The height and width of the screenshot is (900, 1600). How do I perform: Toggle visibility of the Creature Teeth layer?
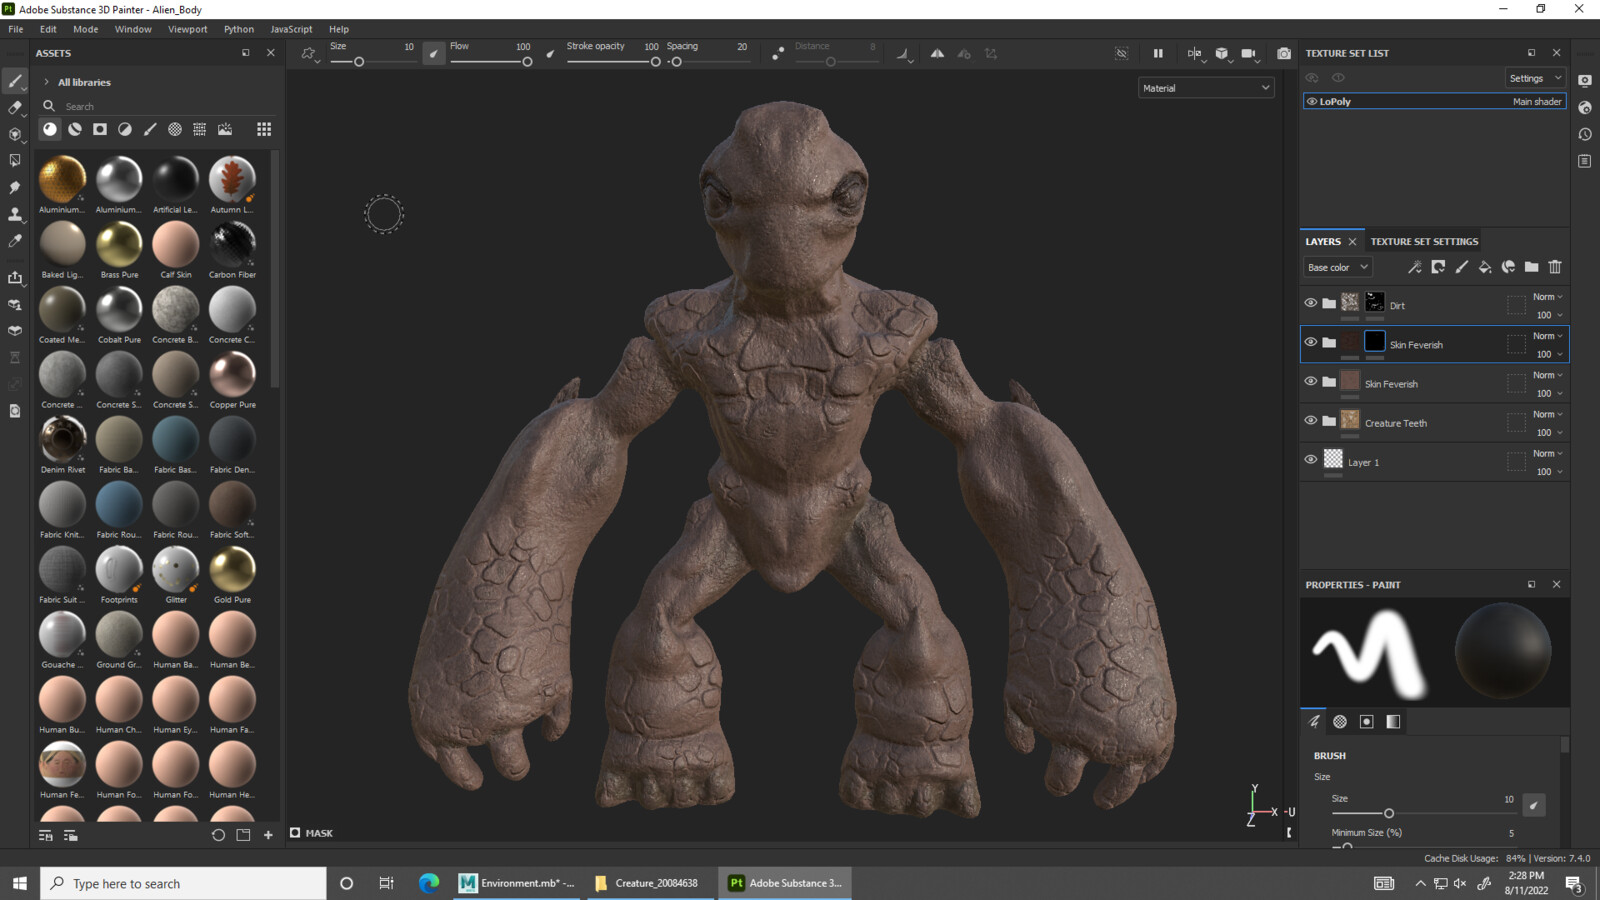[x=1311, y=421]
